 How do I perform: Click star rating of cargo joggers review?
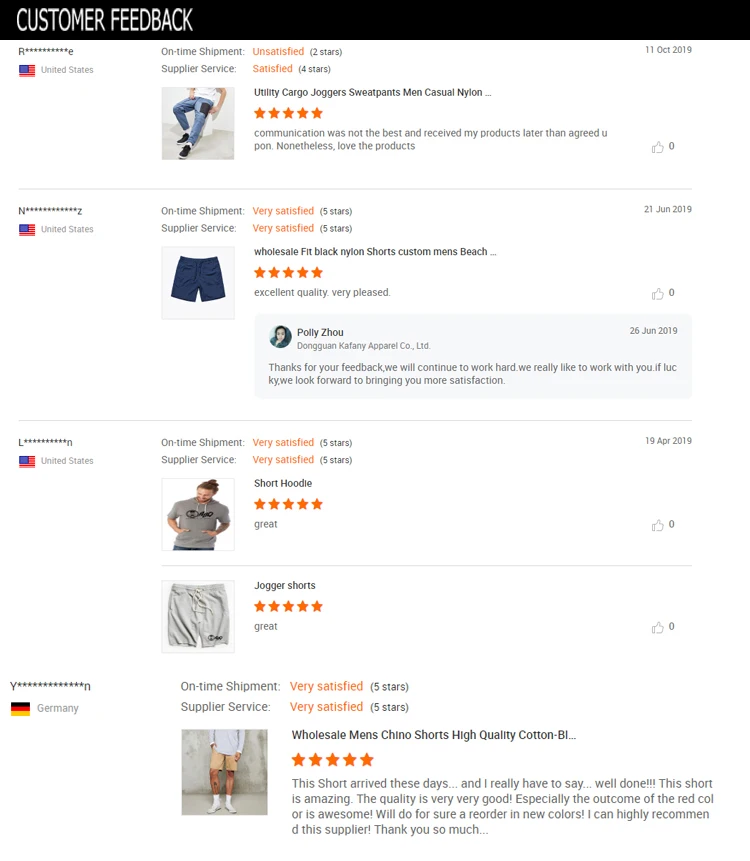[x=288, y=113]
